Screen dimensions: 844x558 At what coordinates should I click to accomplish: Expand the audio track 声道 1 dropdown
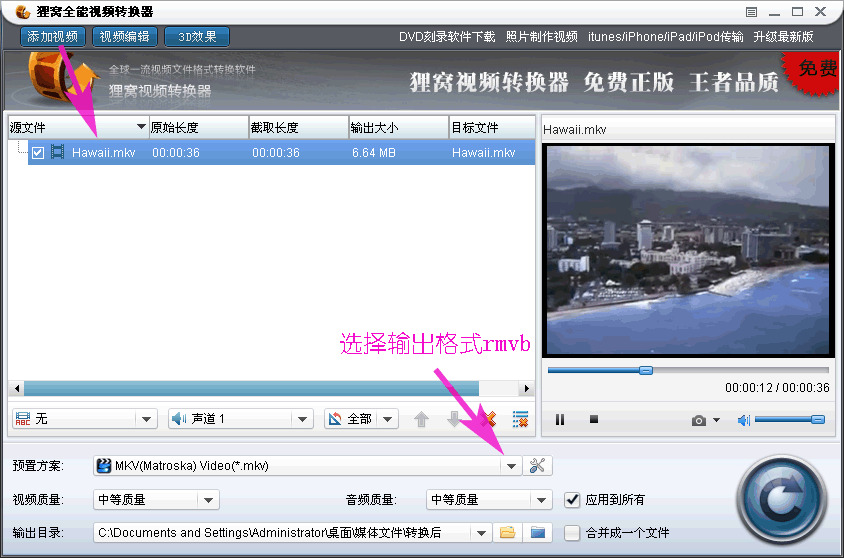point(302,419)
